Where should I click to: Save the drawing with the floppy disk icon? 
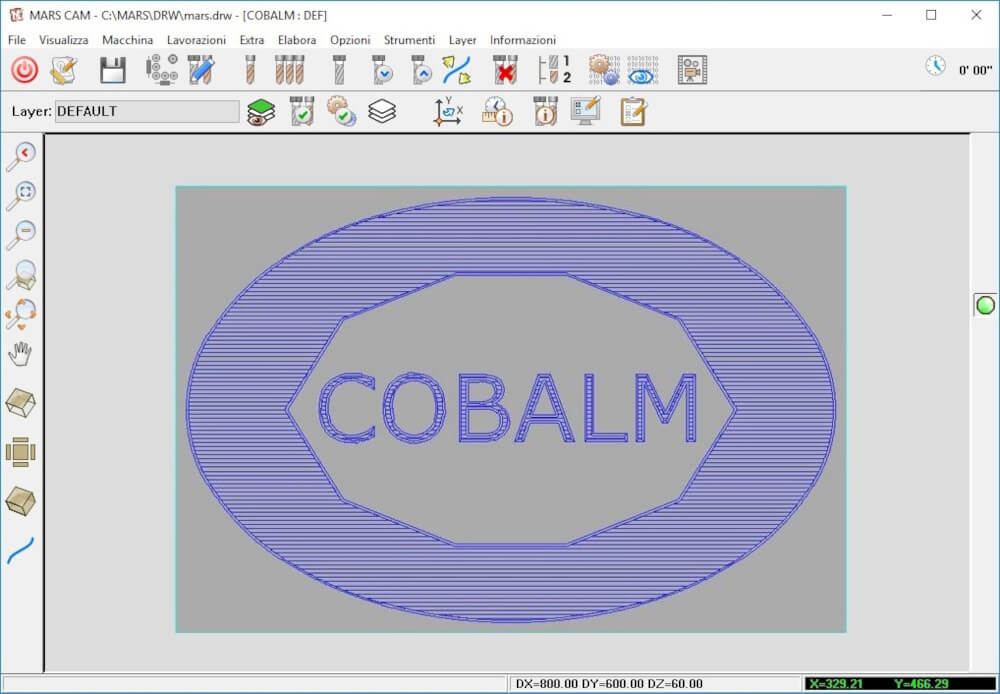113,70
